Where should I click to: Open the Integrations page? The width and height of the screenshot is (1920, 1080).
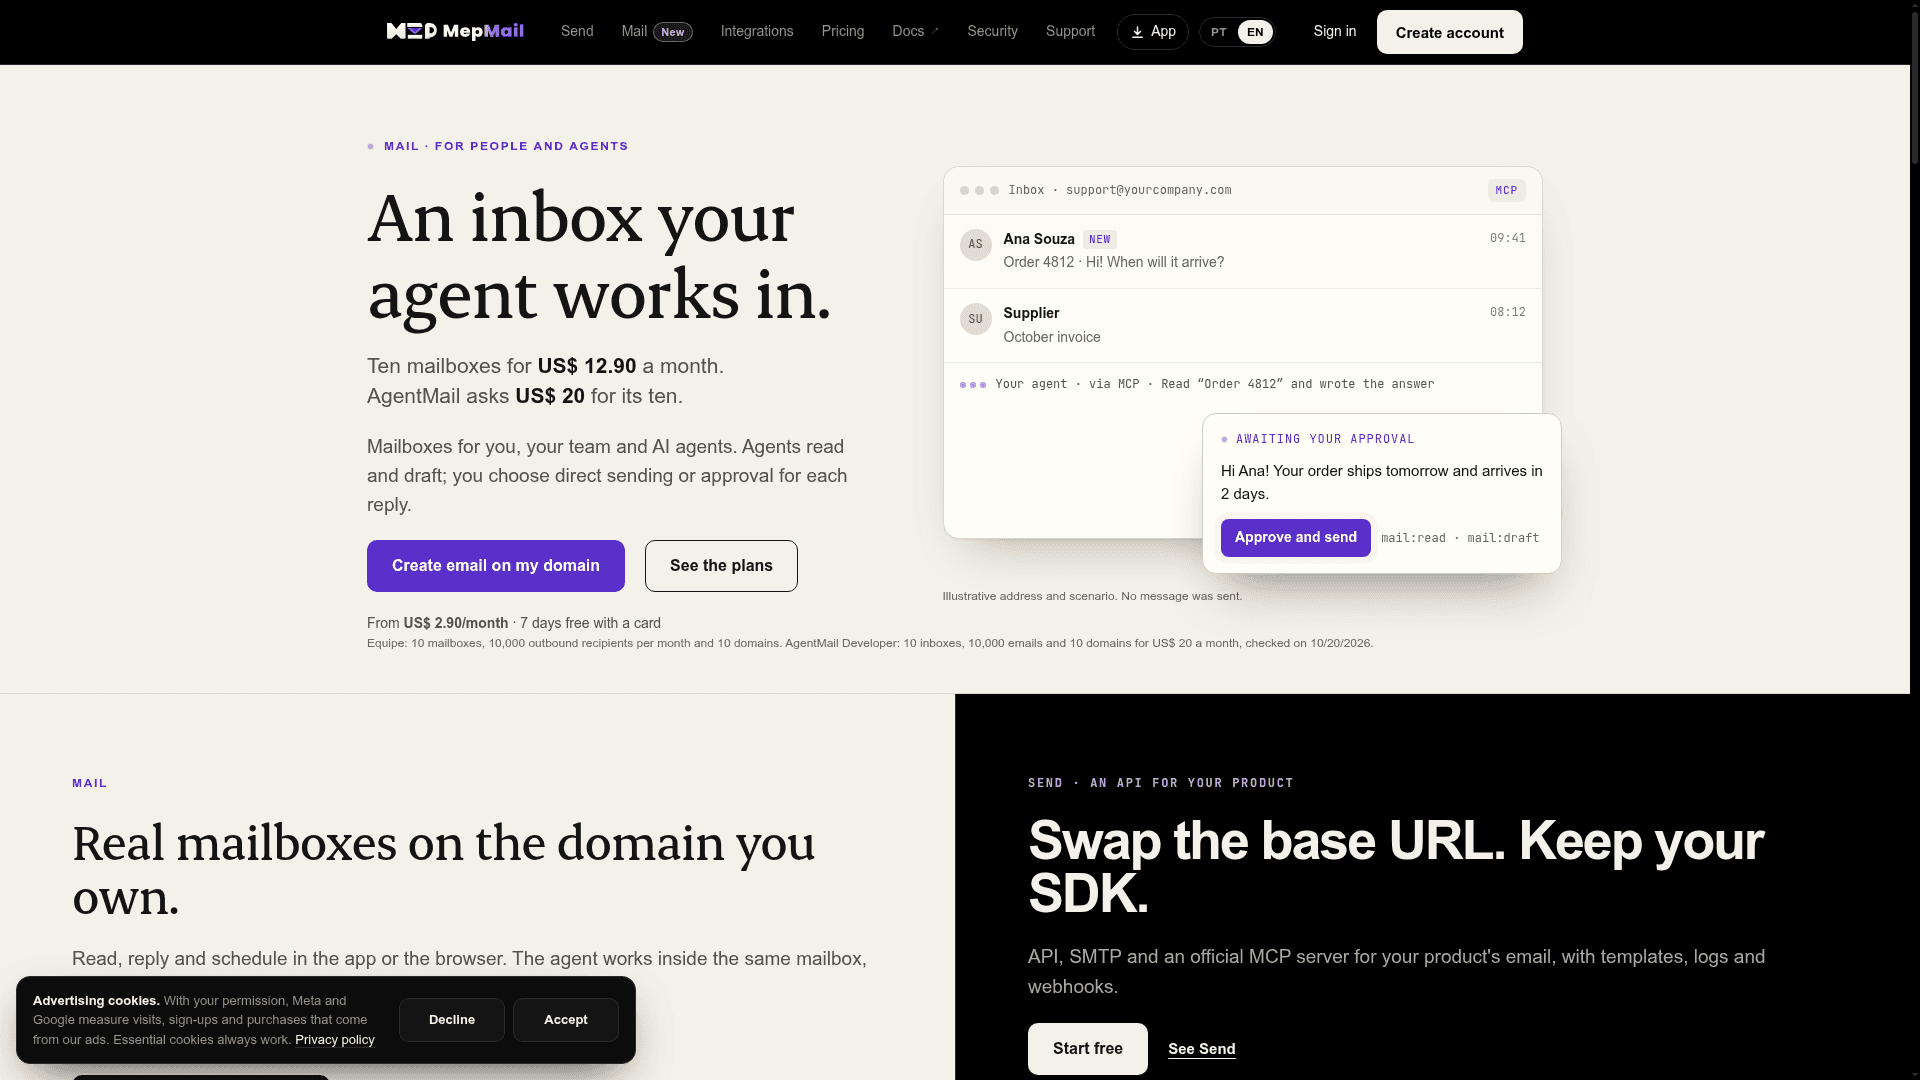click(x=757, y=31)
